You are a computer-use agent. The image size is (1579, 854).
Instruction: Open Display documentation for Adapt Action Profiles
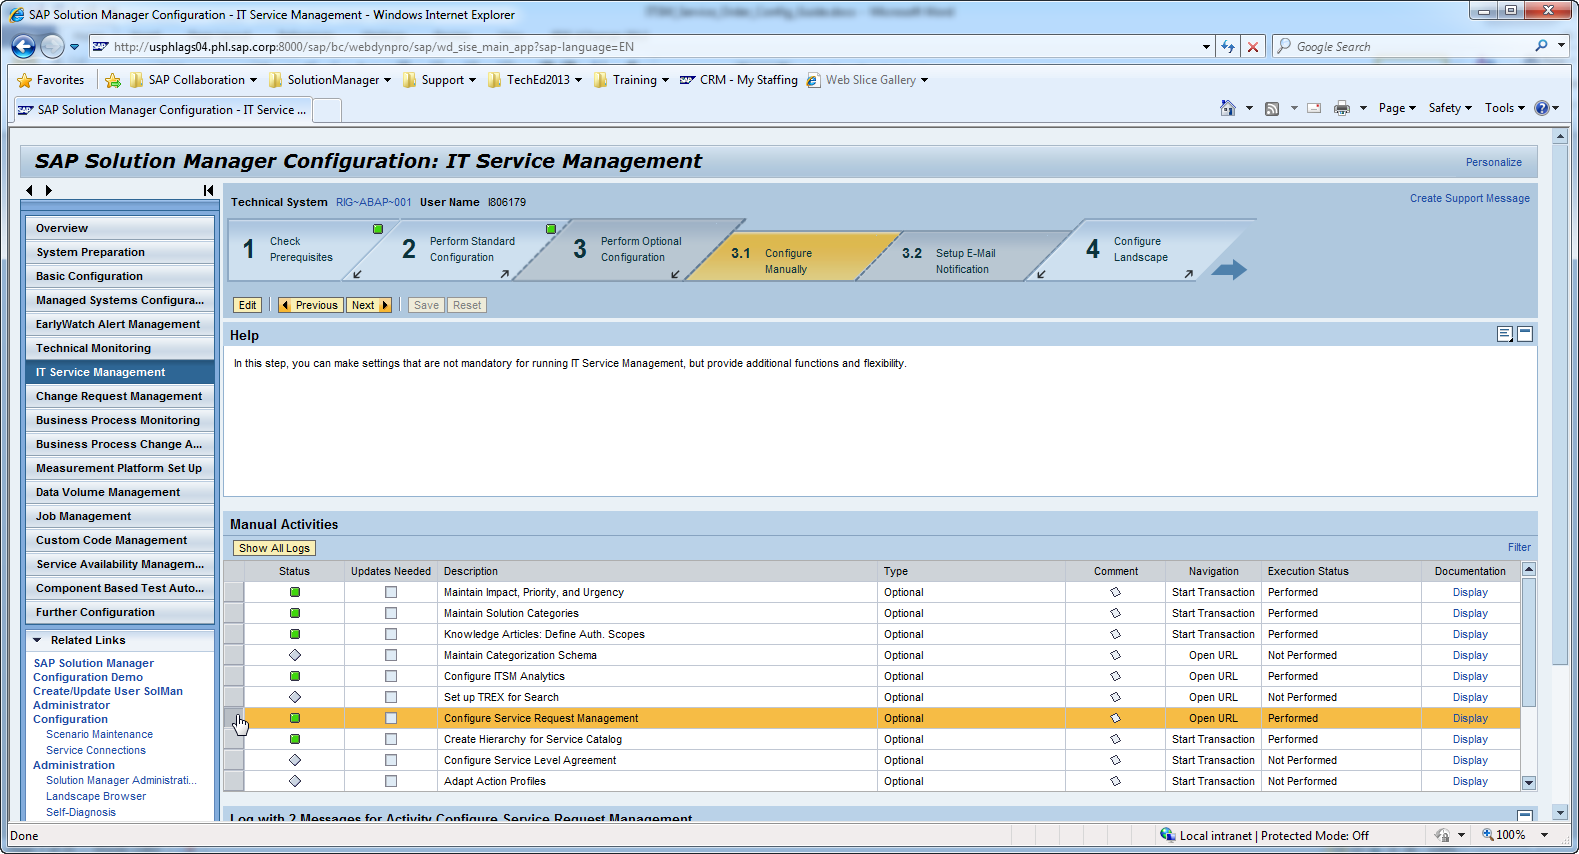[x=1470, y=781]
